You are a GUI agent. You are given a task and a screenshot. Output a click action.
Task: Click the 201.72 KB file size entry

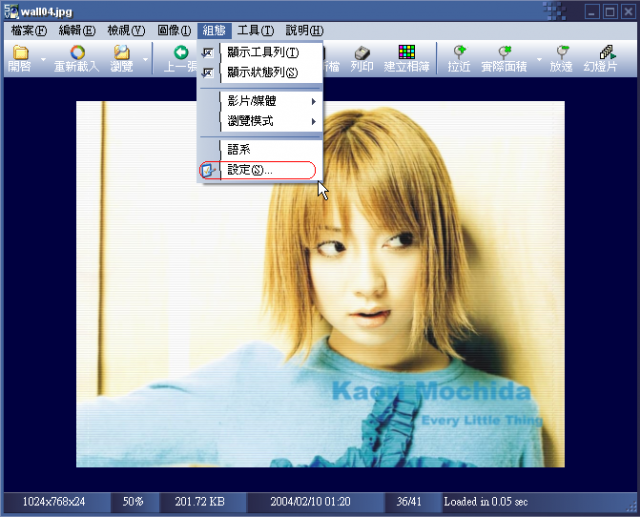pyautogui.click(x=200, y=501)
